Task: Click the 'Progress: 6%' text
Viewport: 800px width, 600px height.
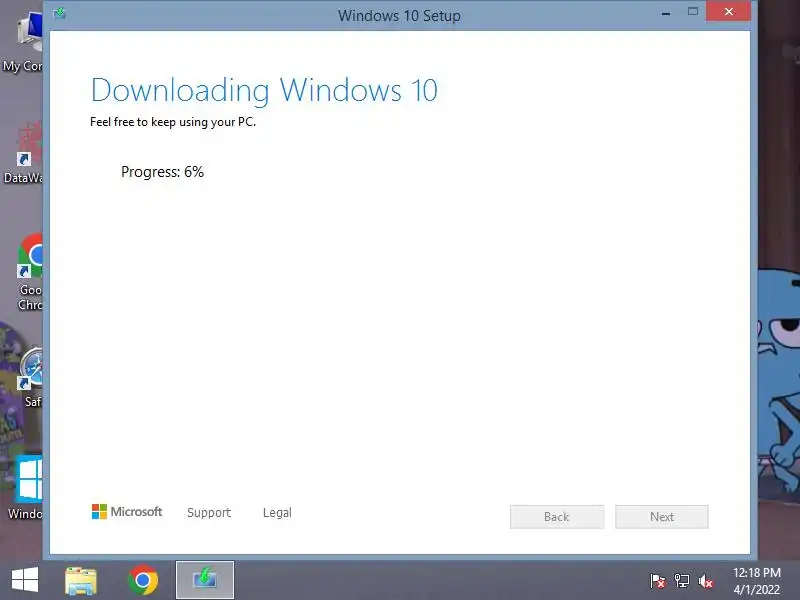Action: [162, 172]
